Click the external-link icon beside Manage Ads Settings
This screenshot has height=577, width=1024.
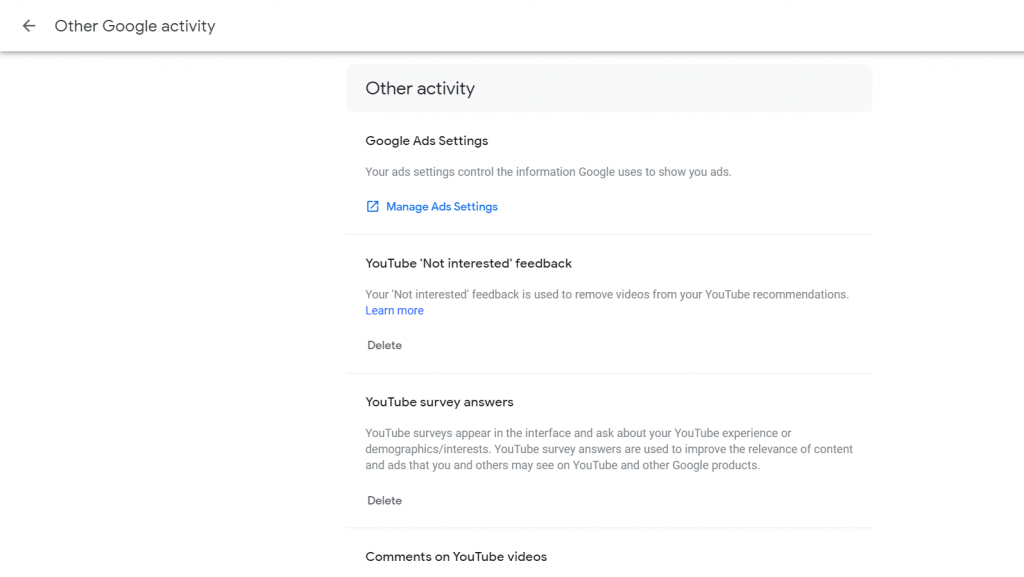click(372, 207)
